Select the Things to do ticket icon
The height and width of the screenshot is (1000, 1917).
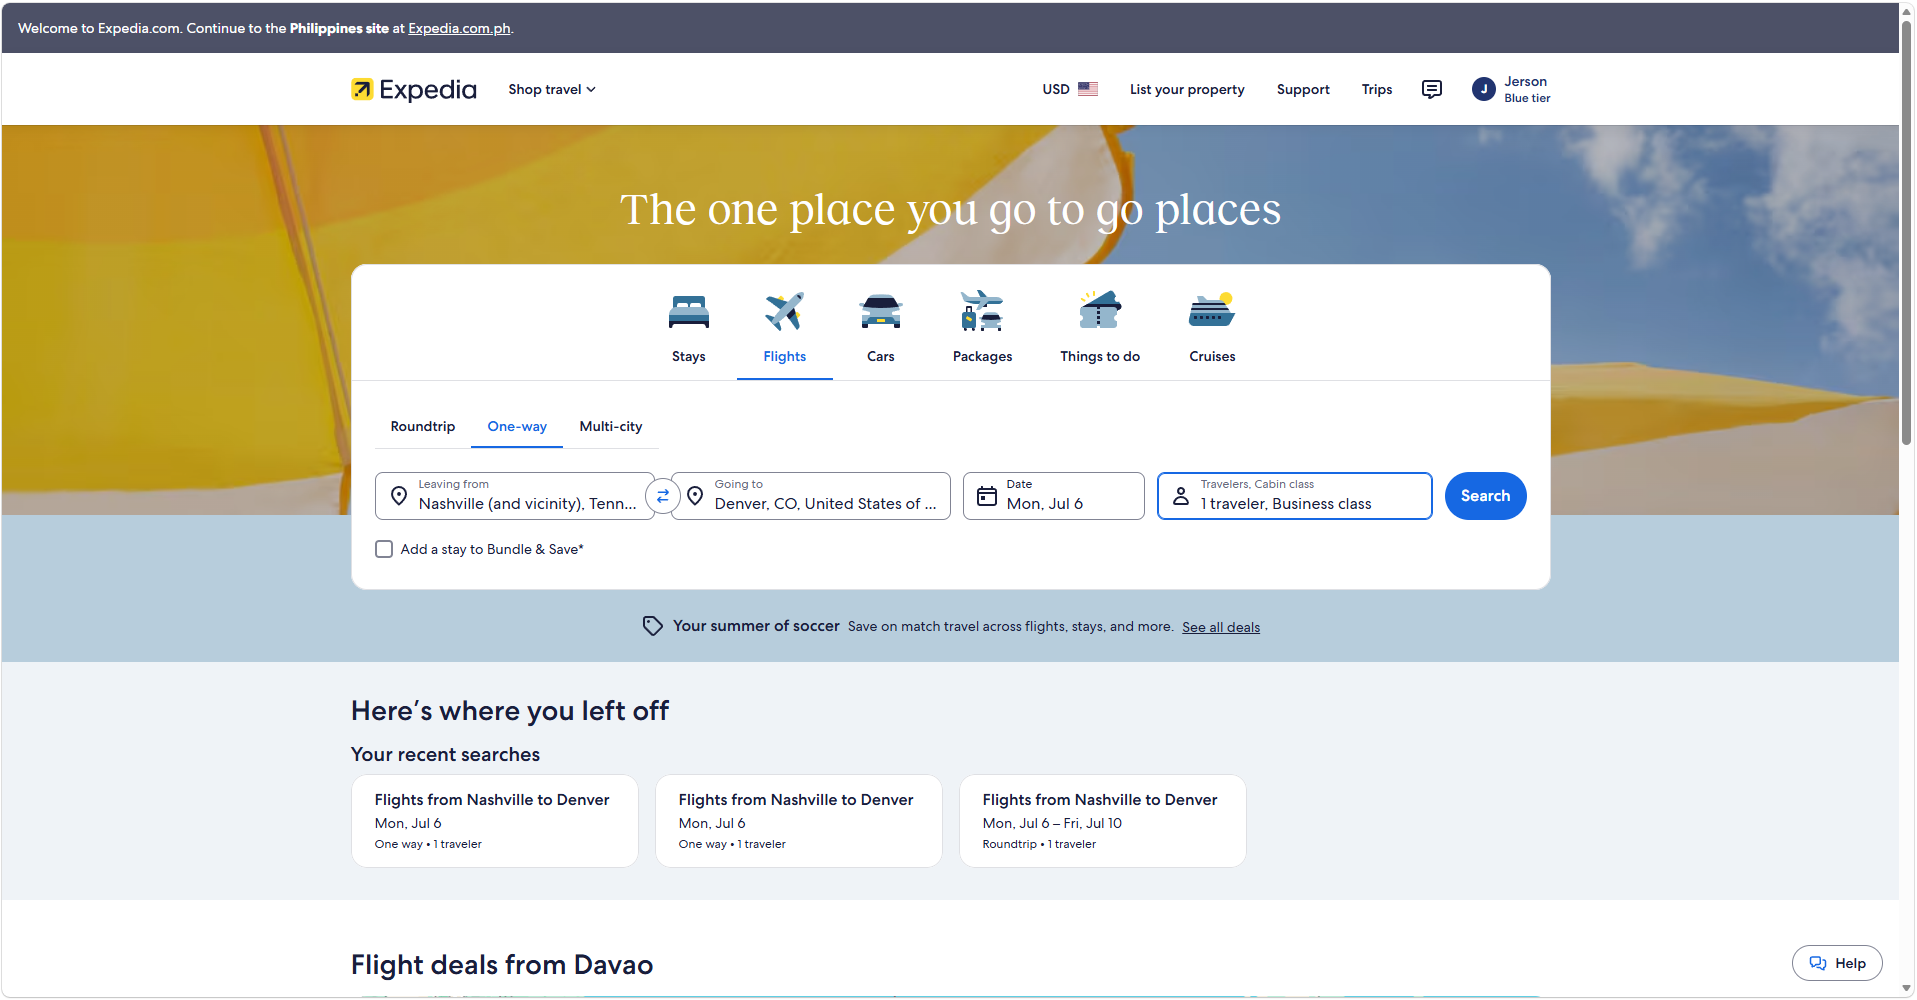1100,310
